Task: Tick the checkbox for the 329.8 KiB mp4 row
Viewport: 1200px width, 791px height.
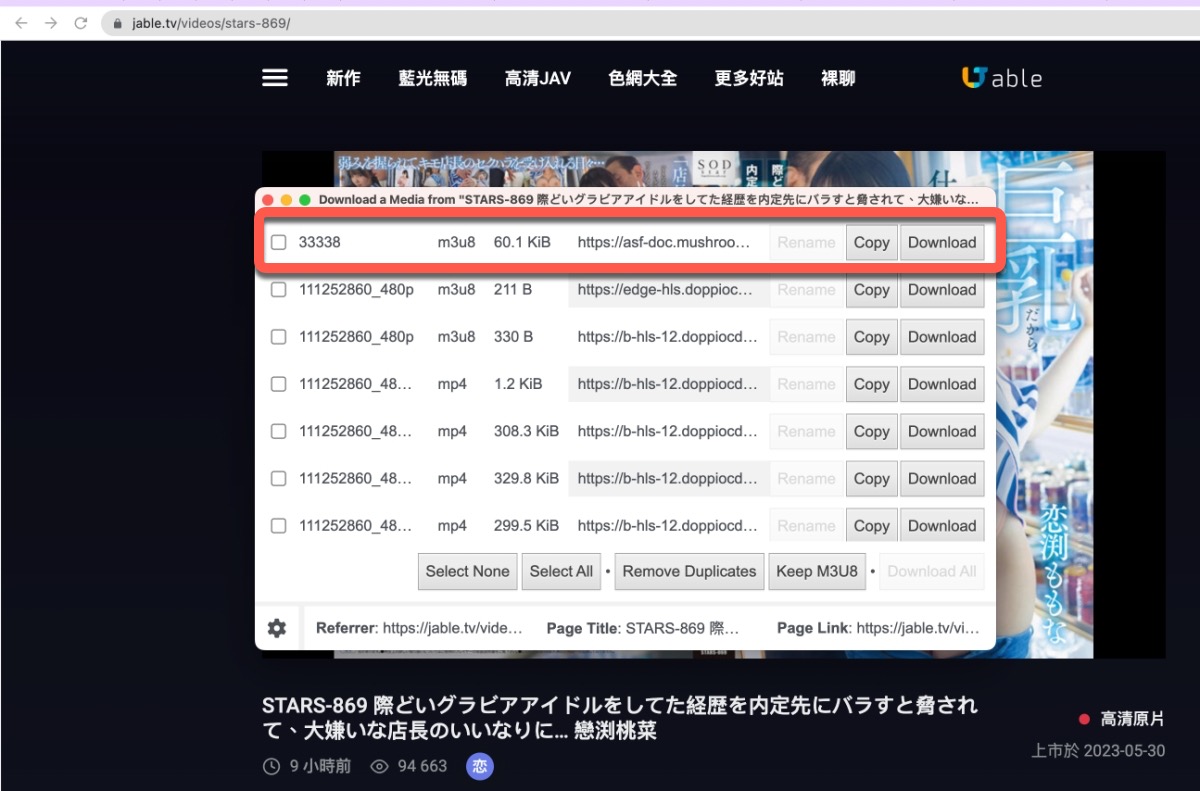Action: 279,478
